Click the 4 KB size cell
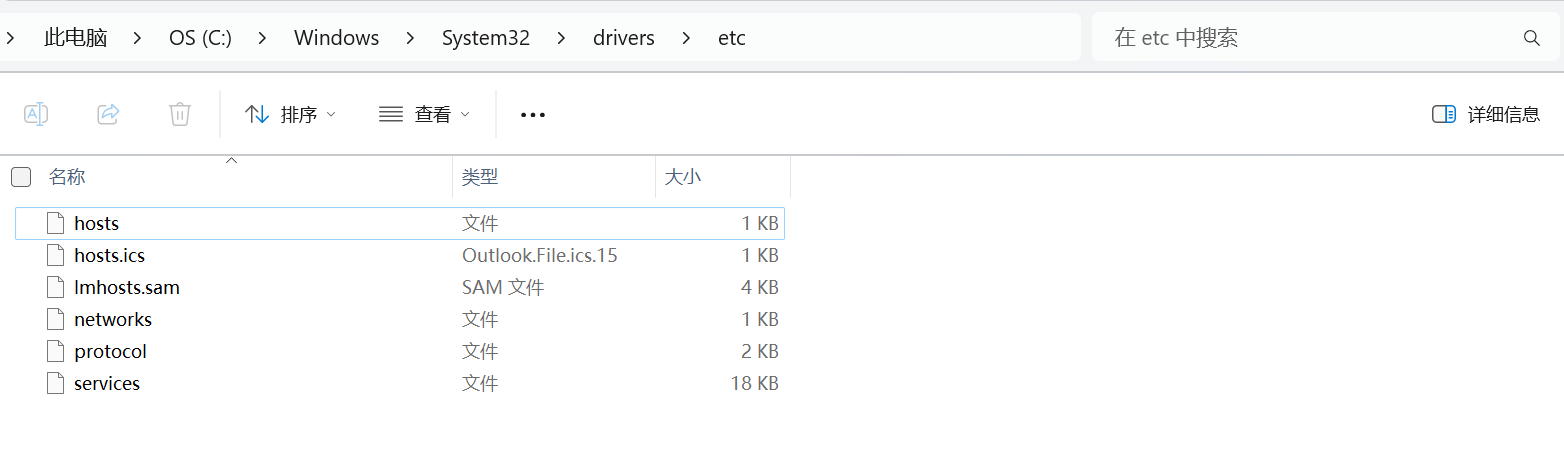 760,287
